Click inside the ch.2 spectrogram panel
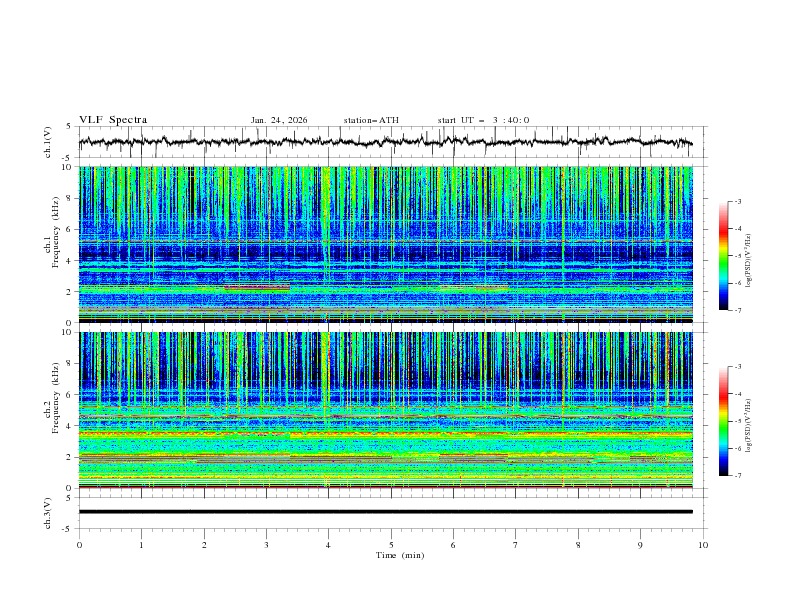This screenshot has width=792, height=612. coord(386,410)
